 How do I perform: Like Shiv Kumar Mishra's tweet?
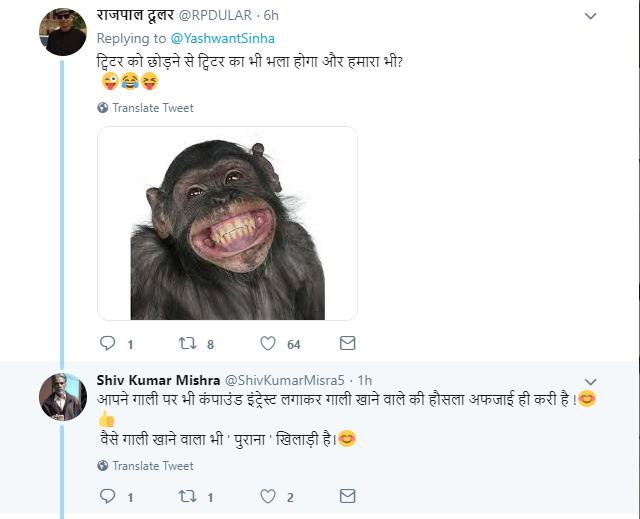click(268, 496)
